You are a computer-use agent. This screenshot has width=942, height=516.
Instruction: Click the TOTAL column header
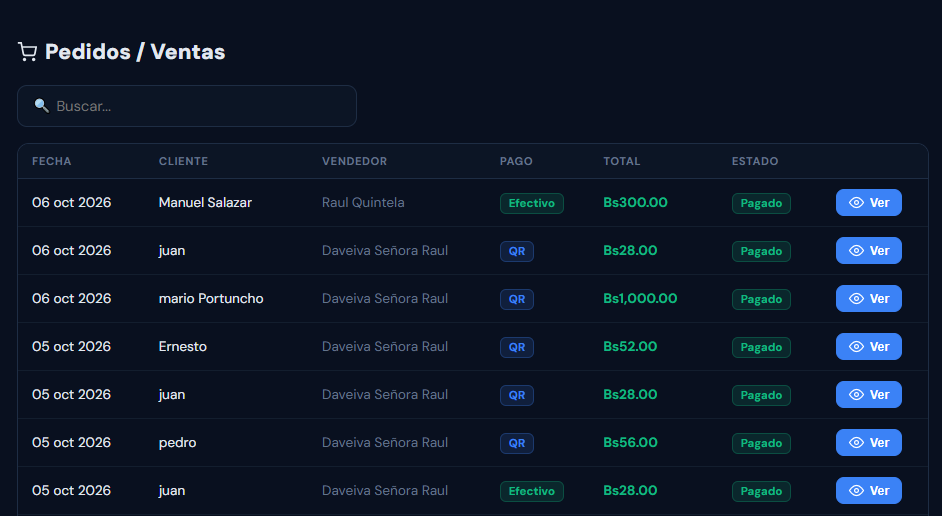622,161
